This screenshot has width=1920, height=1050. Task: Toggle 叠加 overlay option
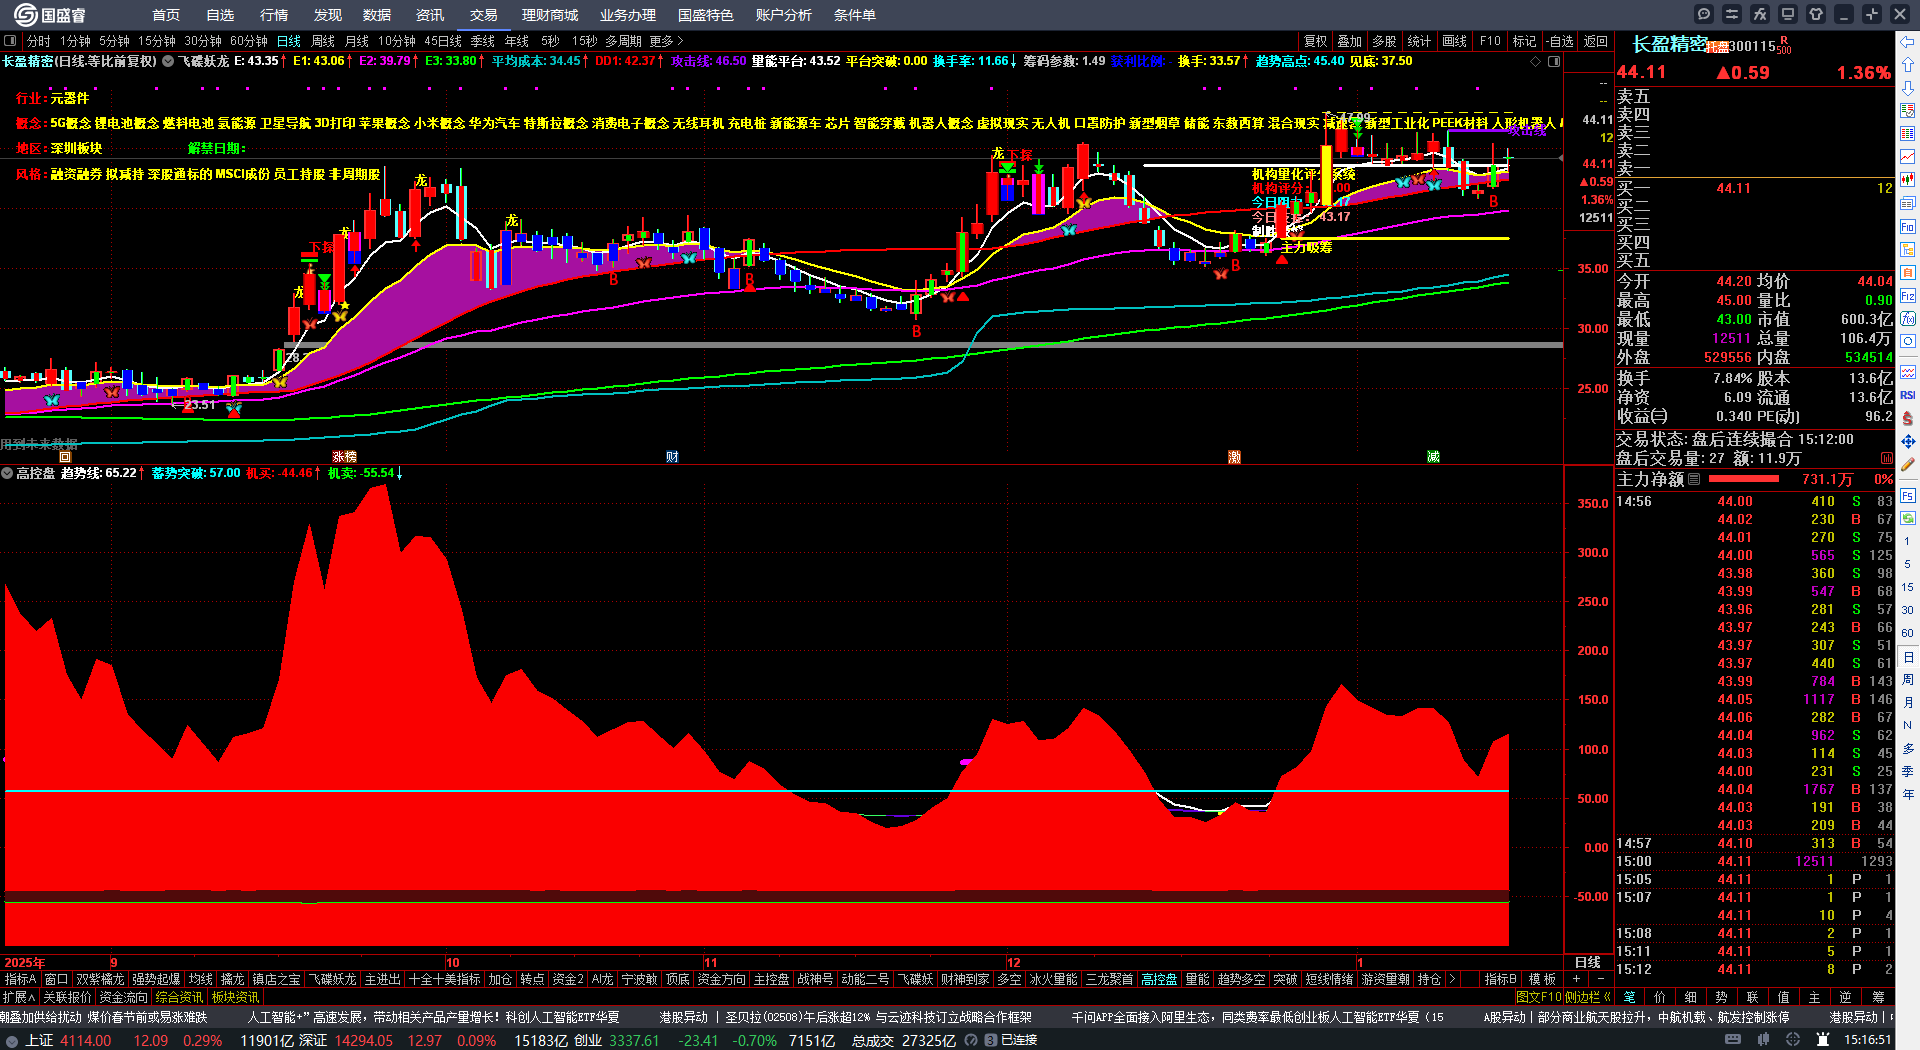click(x=1350, y=41)
